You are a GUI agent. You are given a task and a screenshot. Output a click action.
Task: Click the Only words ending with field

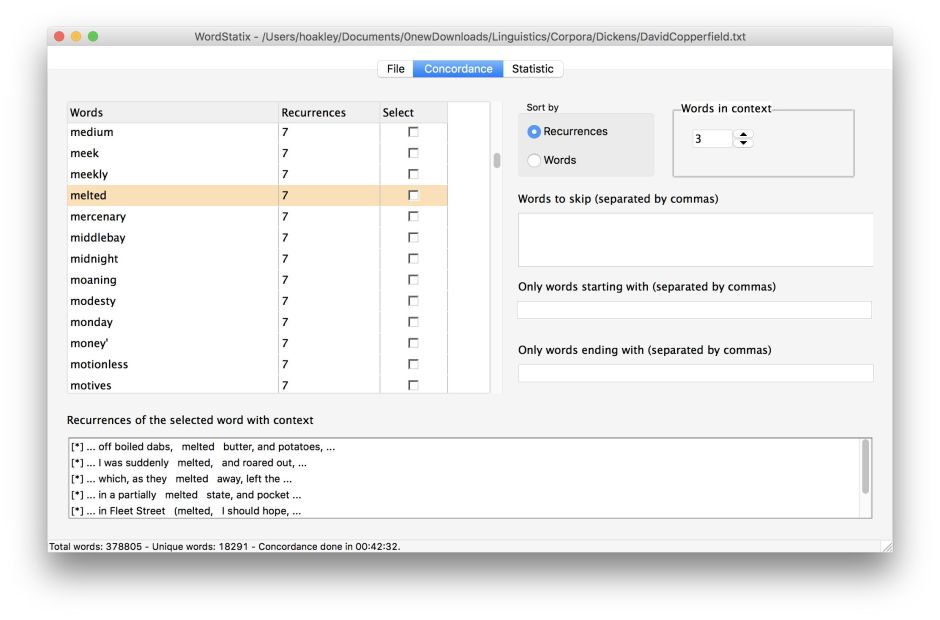(x=694, y=373)
